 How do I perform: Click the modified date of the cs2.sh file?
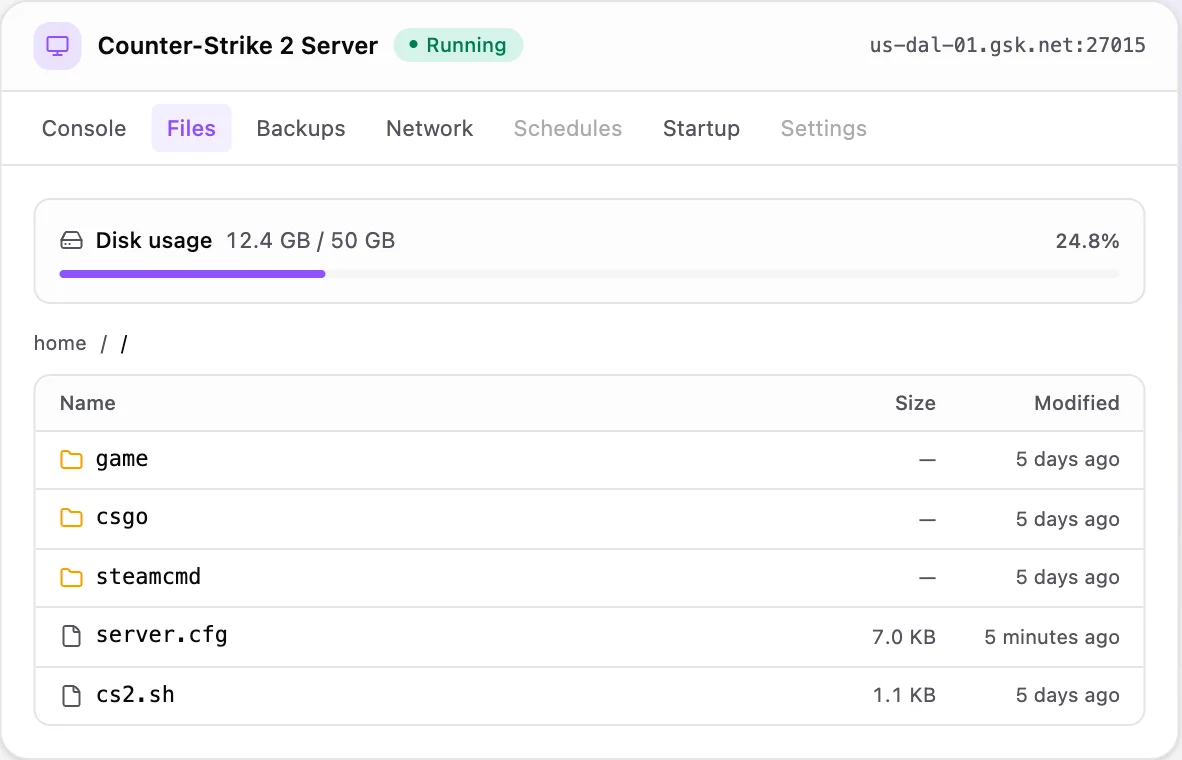point(1067,695)
